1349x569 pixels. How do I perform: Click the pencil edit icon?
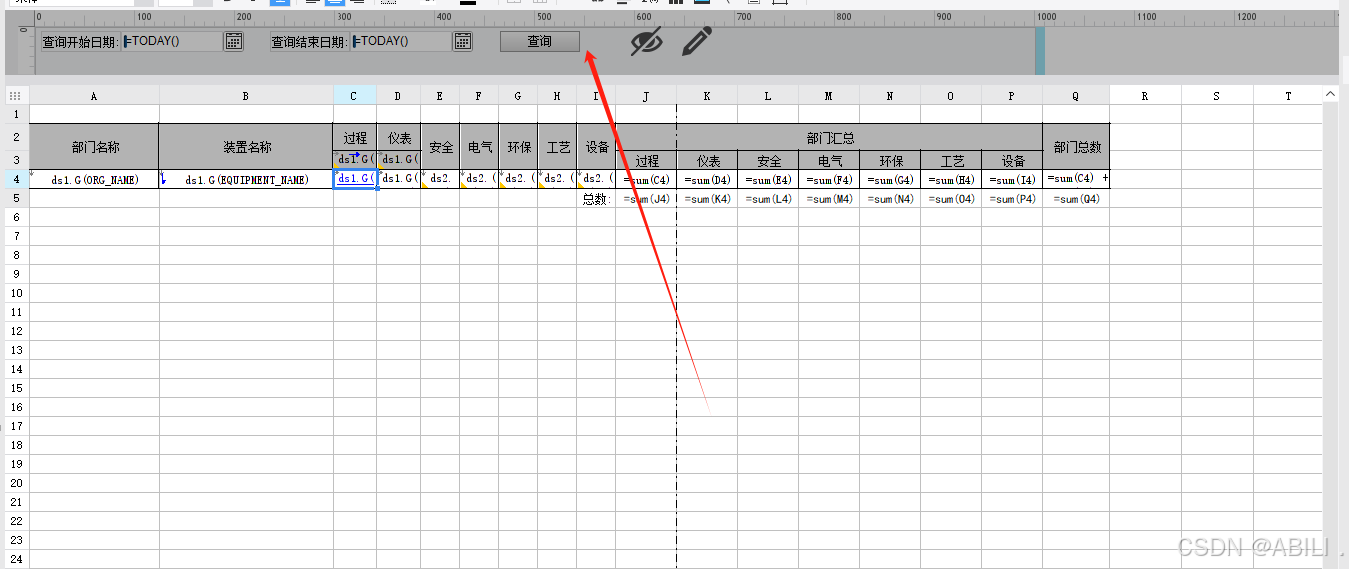click(697, 41)
